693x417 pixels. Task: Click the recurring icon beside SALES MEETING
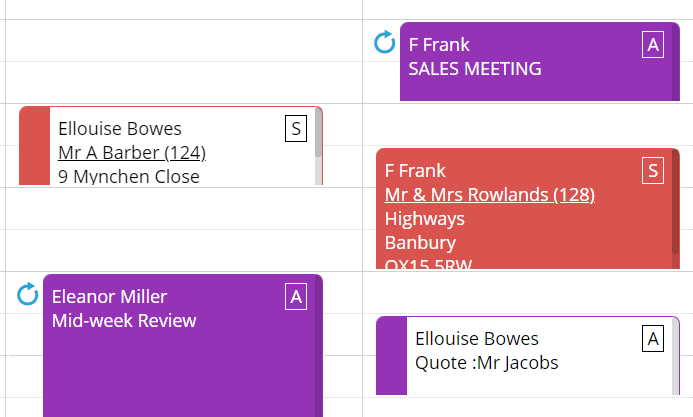[385, 42]
